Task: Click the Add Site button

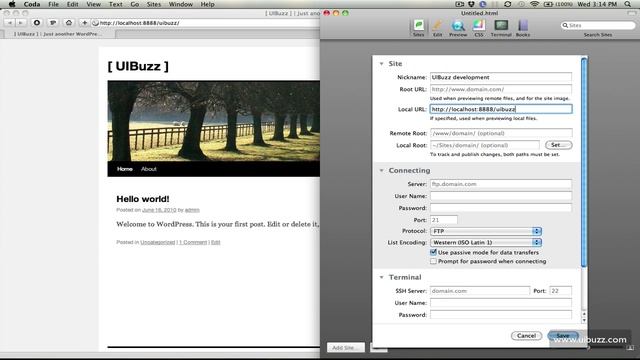Action: point(345,348)
